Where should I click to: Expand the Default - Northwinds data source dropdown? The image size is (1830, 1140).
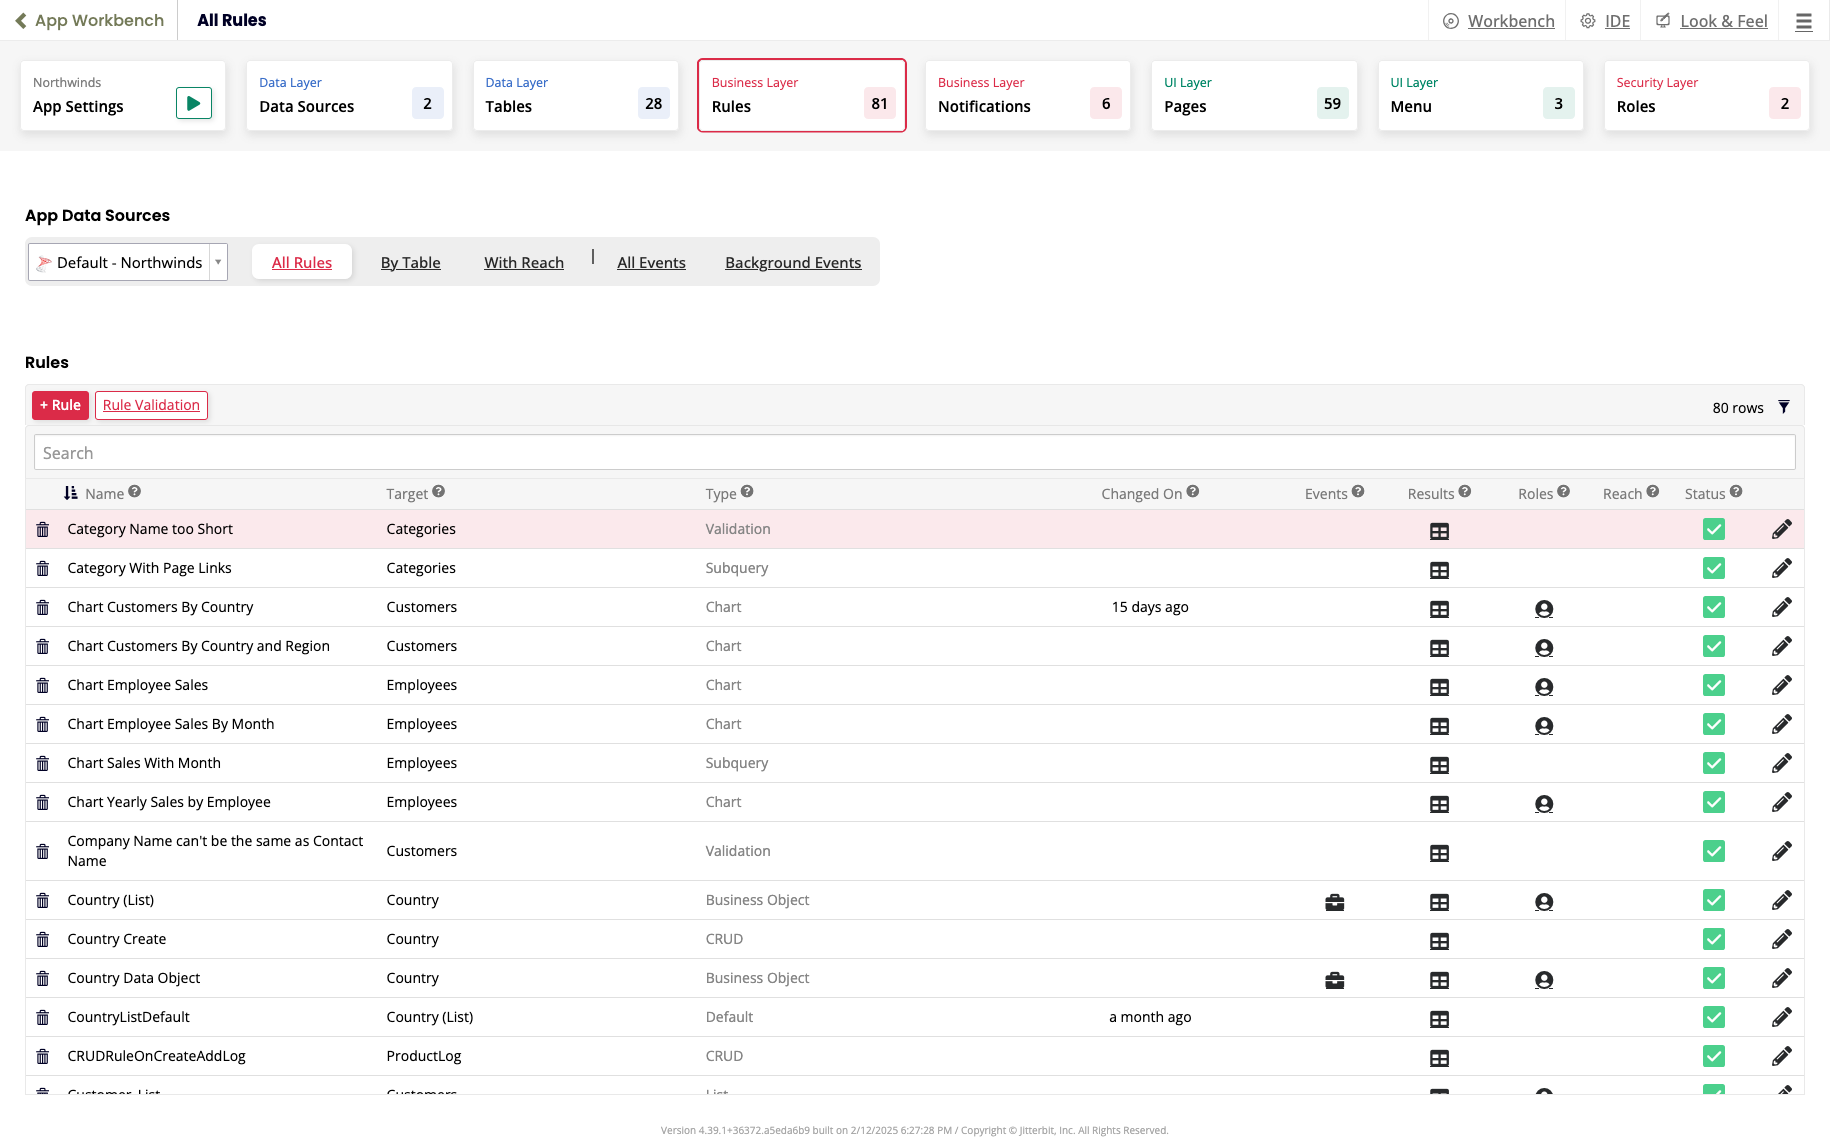coord(218,263)
